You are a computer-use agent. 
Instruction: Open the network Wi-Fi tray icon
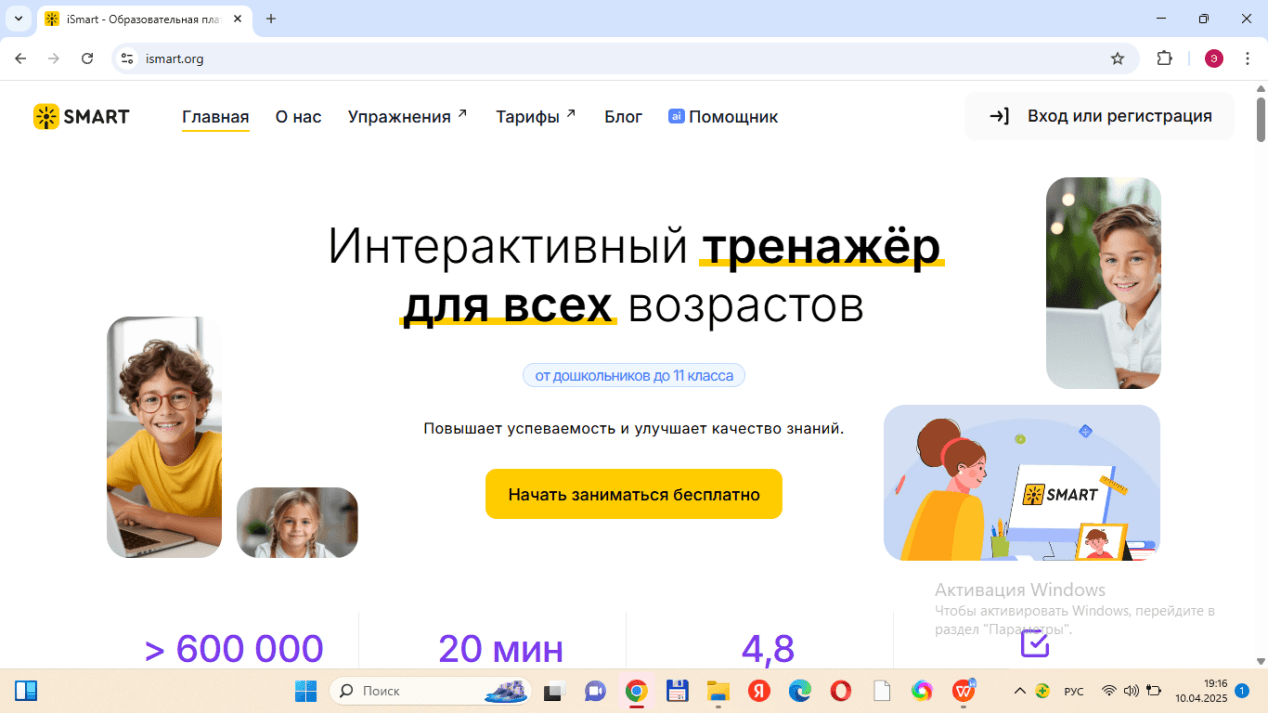tap(1108, 691)
